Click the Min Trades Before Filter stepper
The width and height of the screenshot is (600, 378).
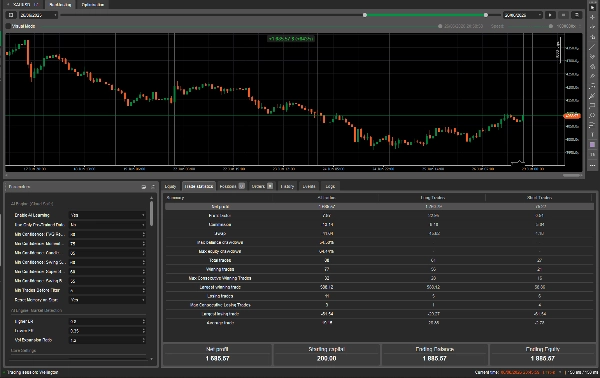point(143,290)
